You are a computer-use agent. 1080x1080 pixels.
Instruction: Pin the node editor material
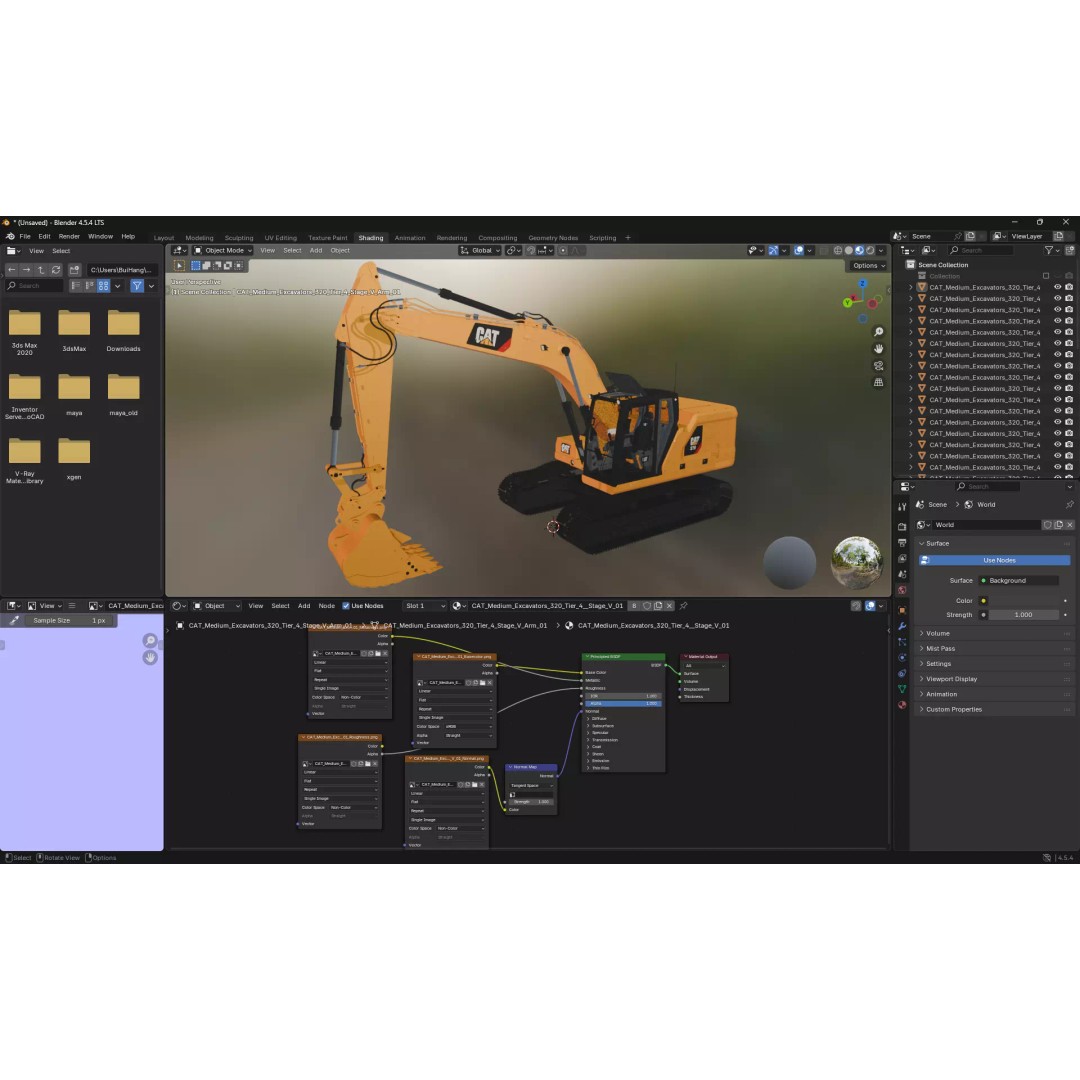pyautogui.click(x=683, y=606)
